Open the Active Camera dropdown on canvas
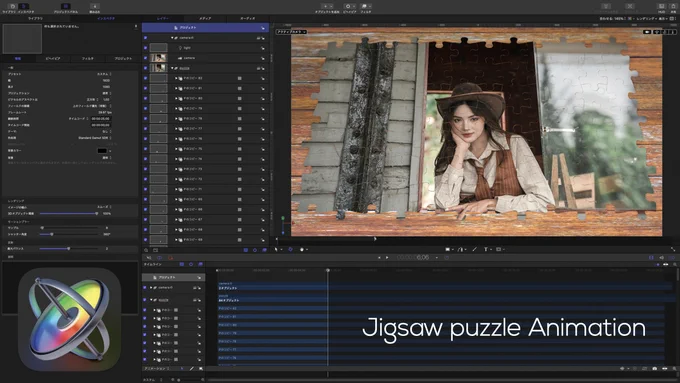This screenshot has width=680, height=383. [291, 32]
